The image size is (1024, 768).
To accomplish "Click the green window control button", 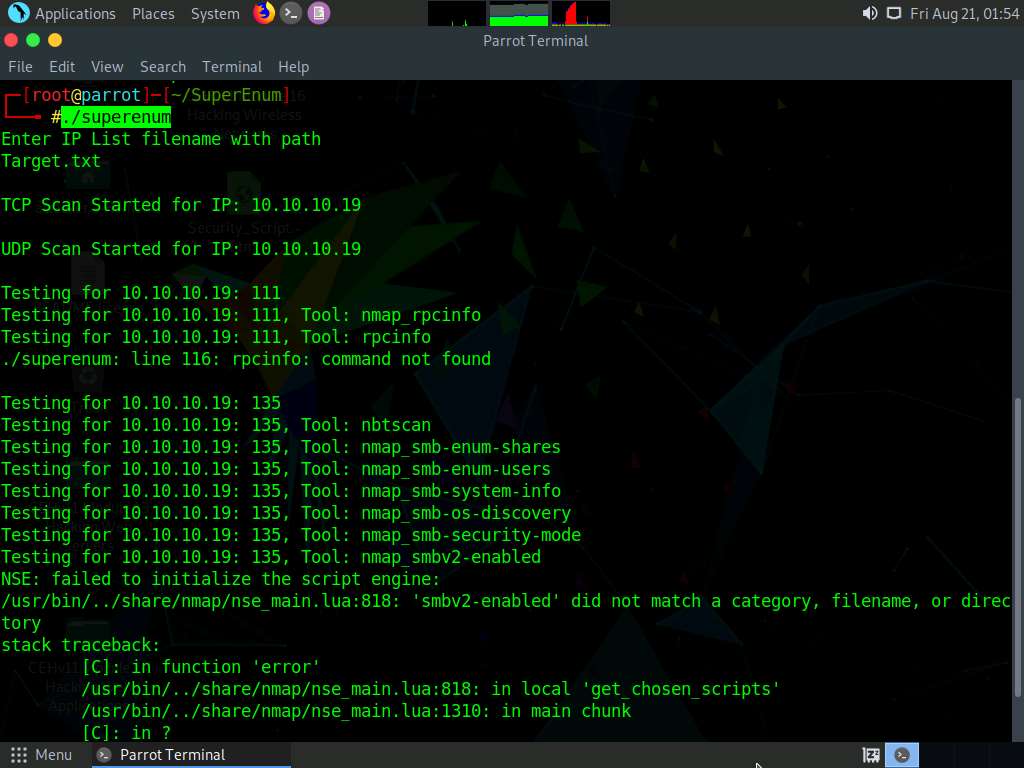I will click(33, 40).
